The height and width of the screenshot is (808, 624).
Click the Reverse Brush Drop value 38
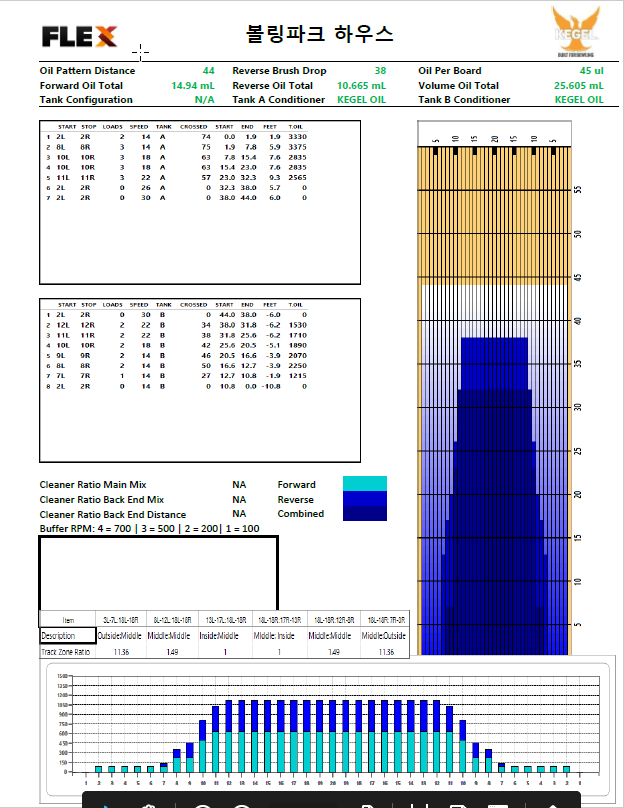pyautogui.click(x=380, y=71)
